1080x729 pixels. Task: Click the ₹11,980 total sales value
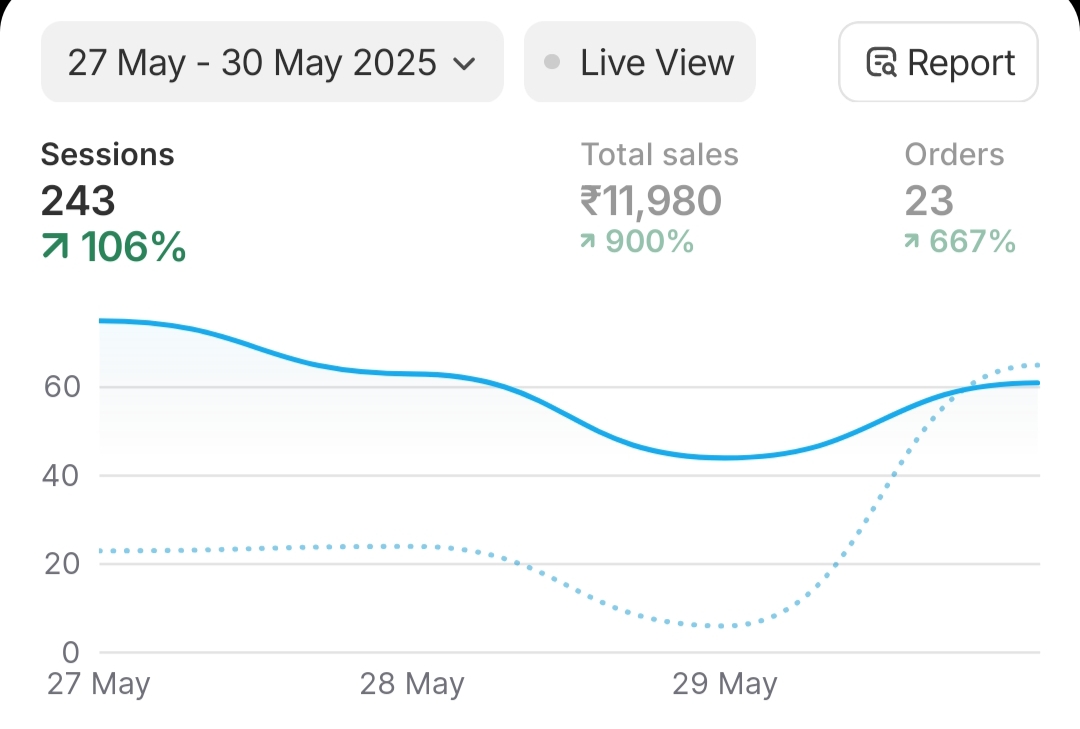tap(651, 201)
